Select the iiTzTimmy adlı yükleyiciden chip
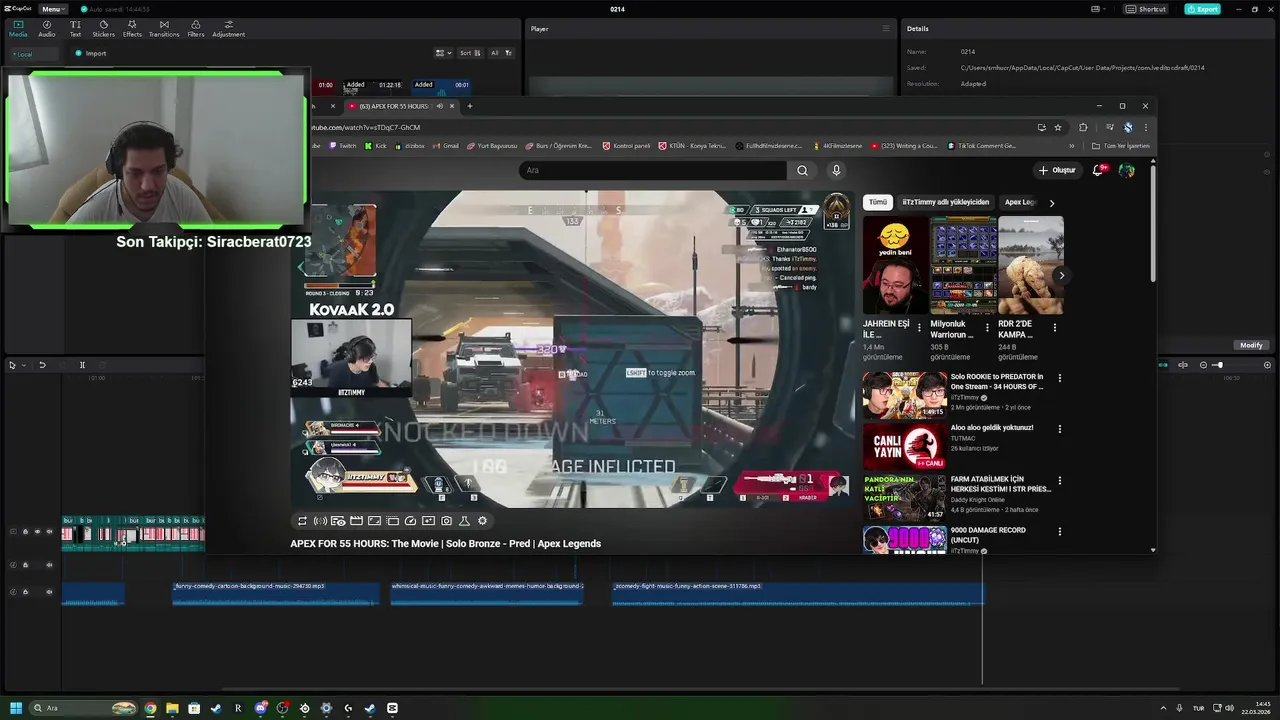1280x720 pixels. tap(945, 202)
